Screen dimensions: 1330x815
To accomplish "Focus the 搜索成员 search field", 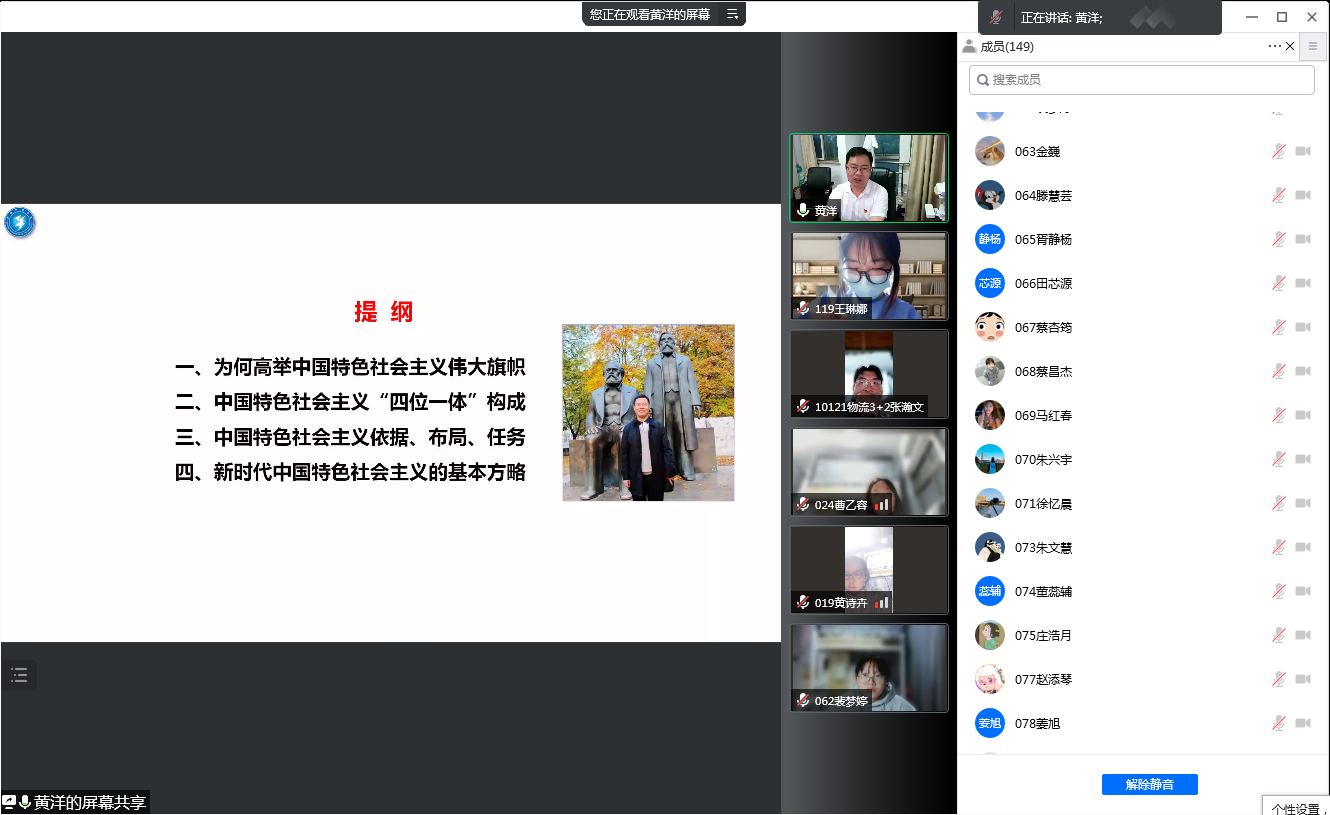I will (x=1141, y=80).
